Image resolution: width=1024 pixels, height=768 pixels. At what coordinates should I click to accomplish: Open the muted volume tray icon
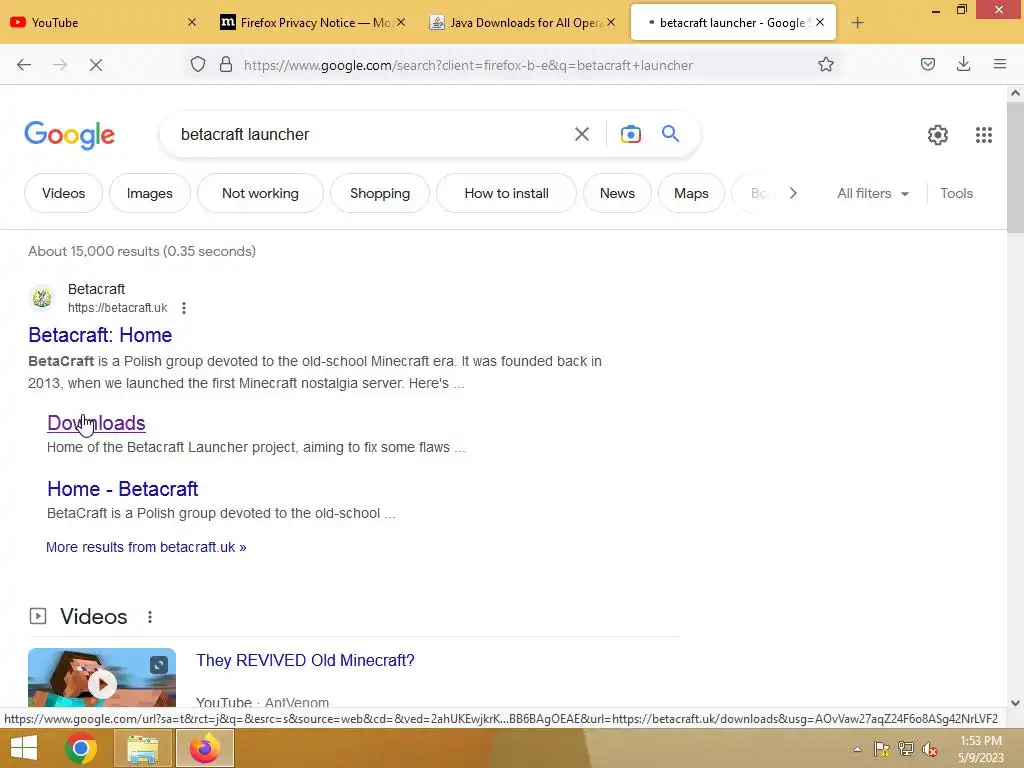pyautogui.click(x=929, y=749)
